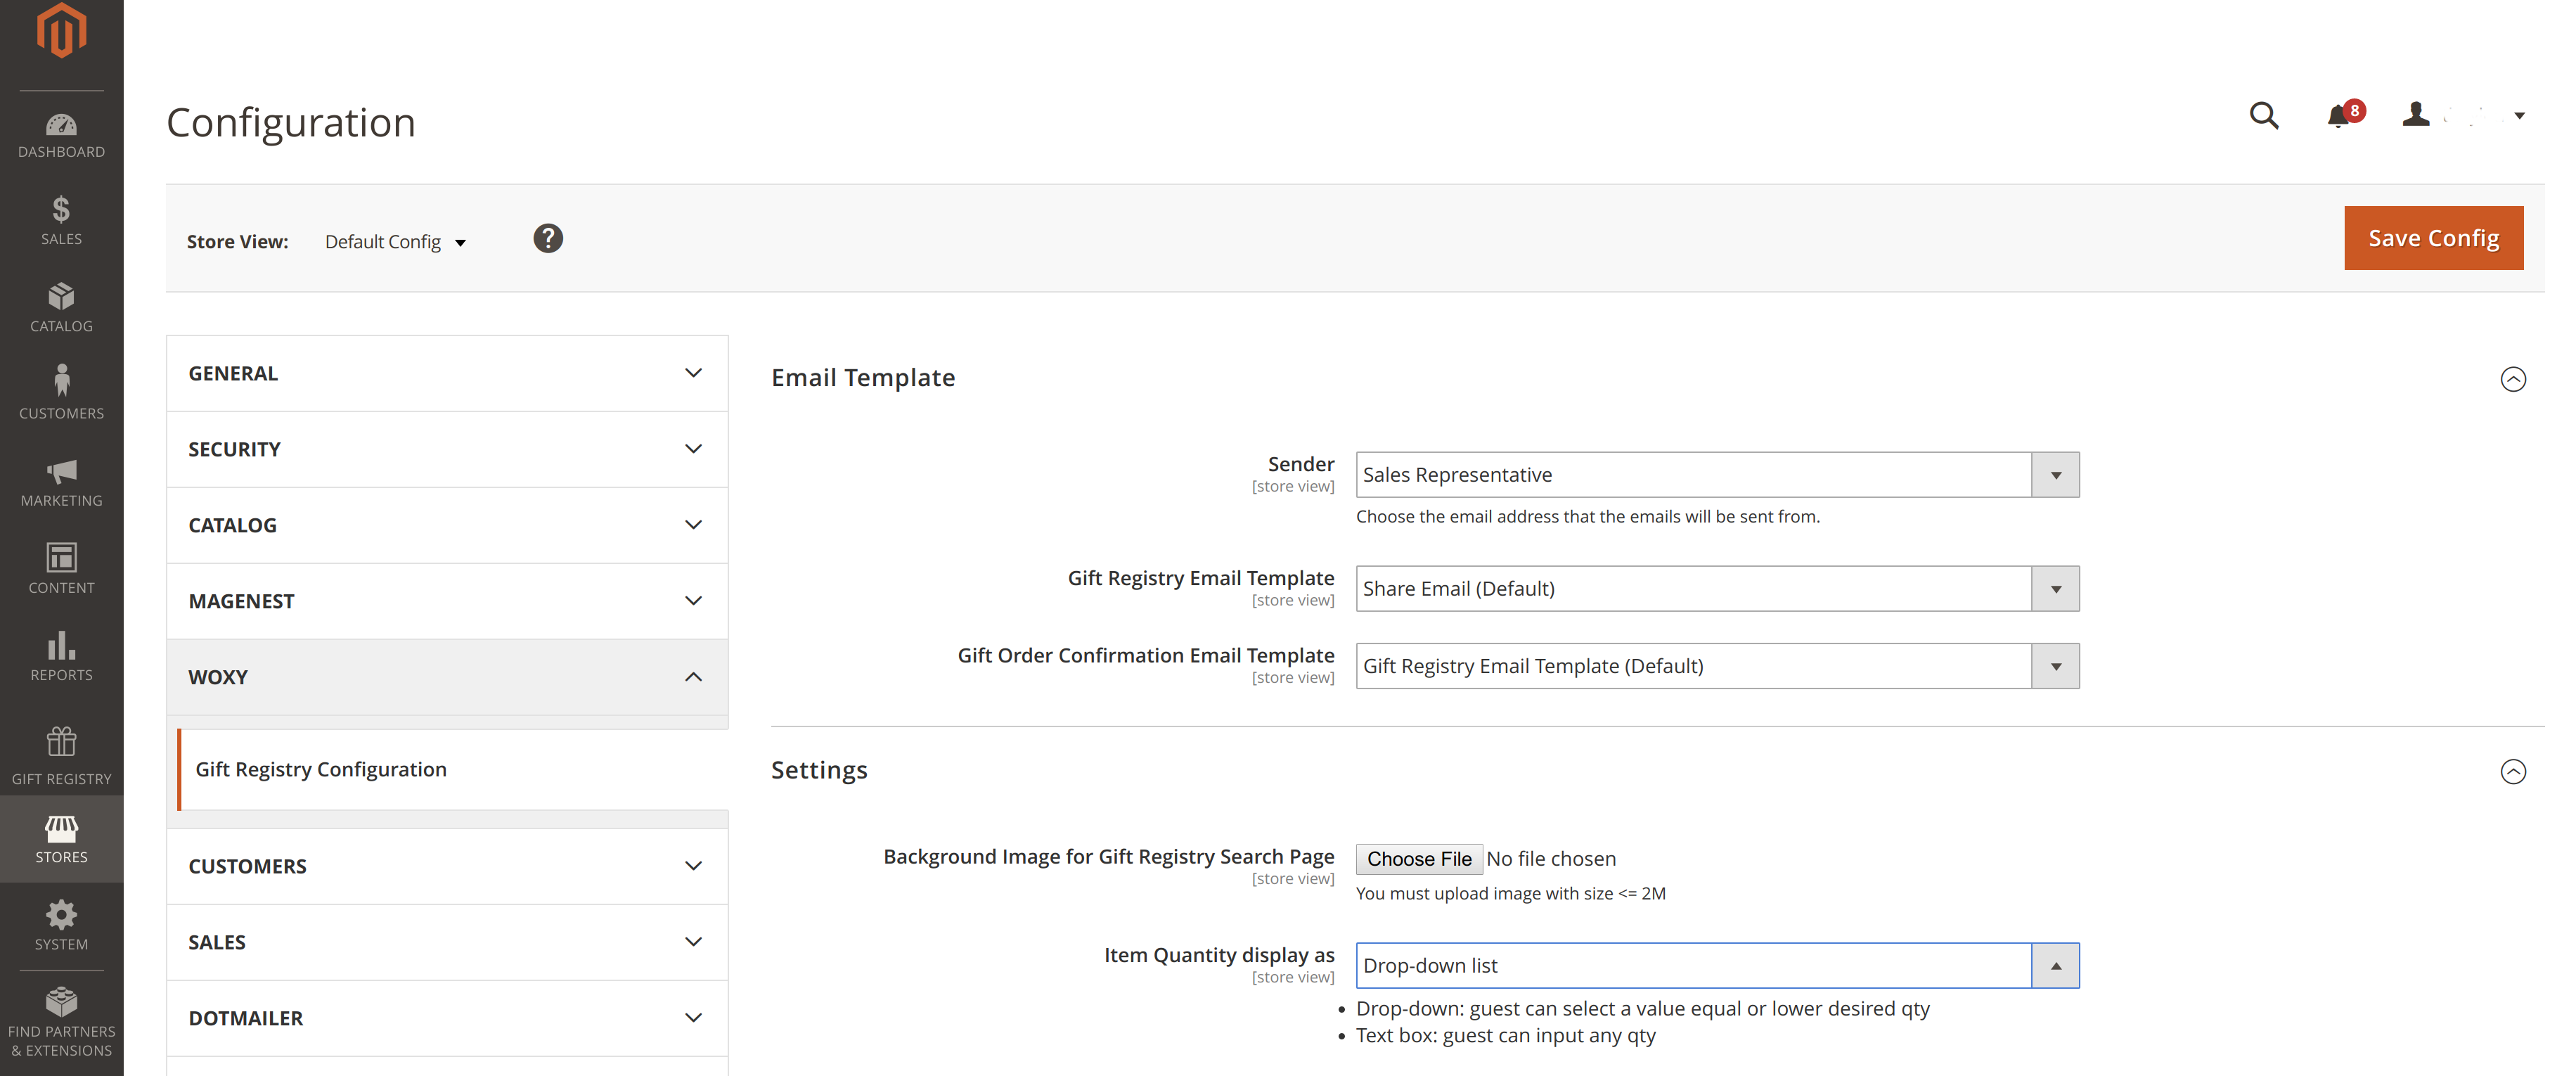Open the Gift Registry Email Template dropdown

[1716, 589]
